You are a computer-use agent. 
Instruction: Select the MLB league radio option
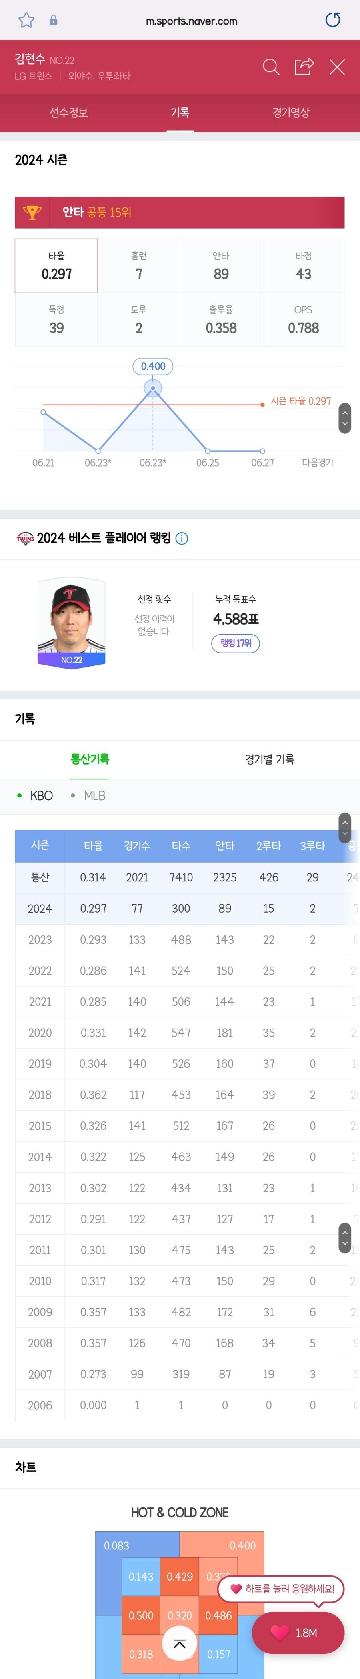click(88, 795)
